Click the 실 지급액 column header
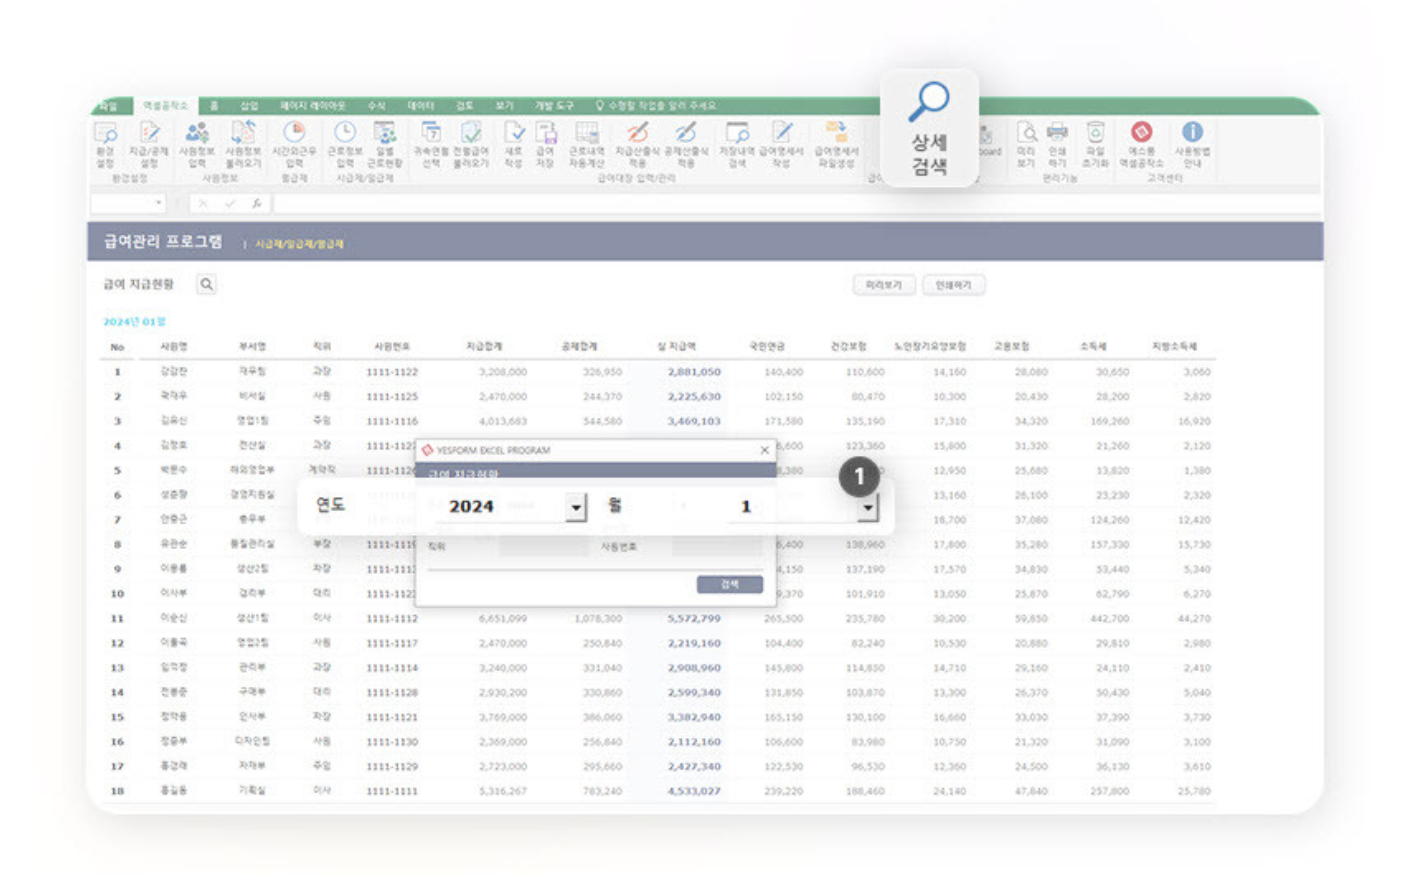Screen dimensions: 1420x875 pos(677,346)
